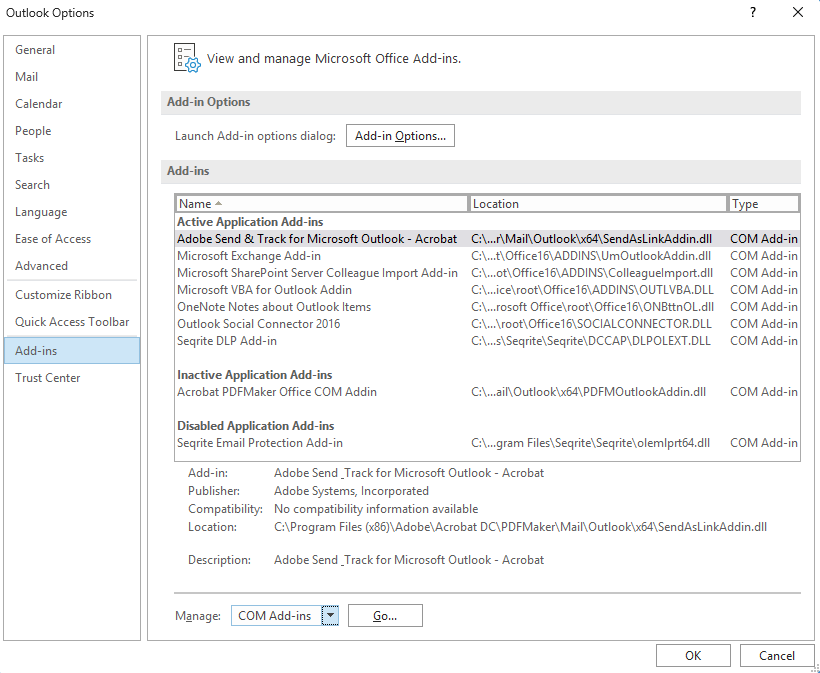
Task: Click the Office Add-ins management icon
Action: (186, 57)
